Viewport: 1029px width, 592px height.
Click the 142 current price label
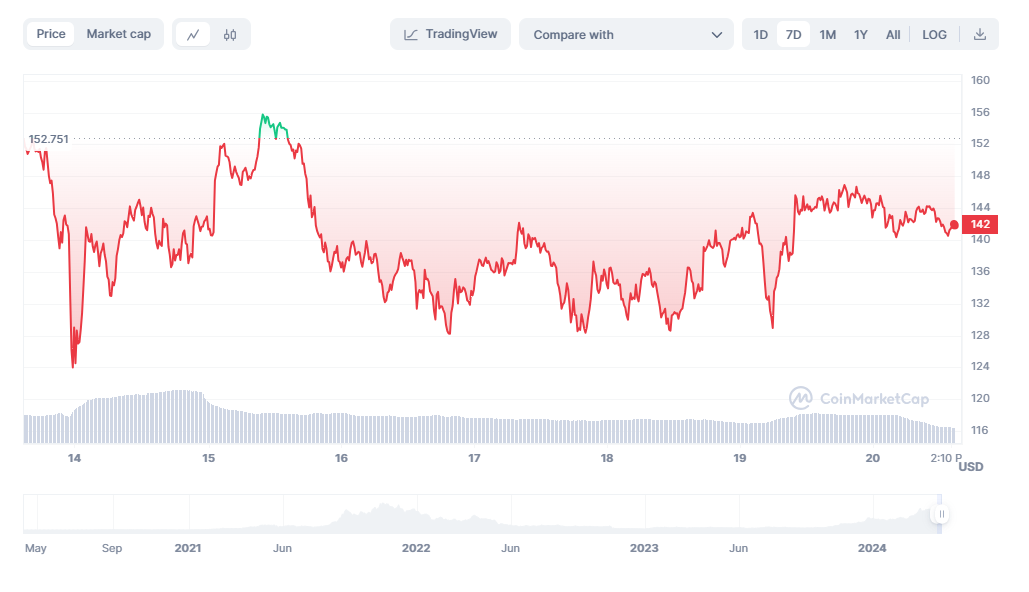click(x=979, y=224)
